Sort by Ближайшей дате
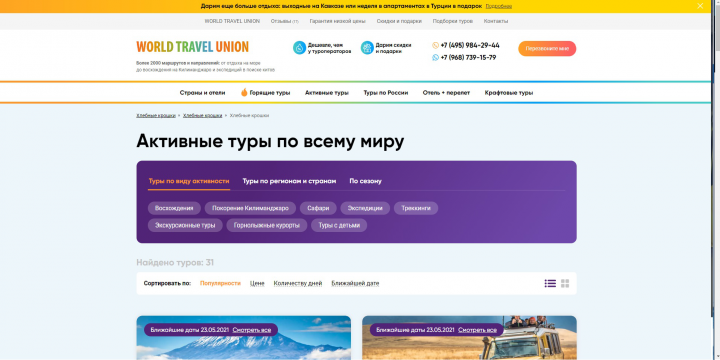The width and height of the screenshot is (720, 360). pyautogui.click(x=355, y=283)
